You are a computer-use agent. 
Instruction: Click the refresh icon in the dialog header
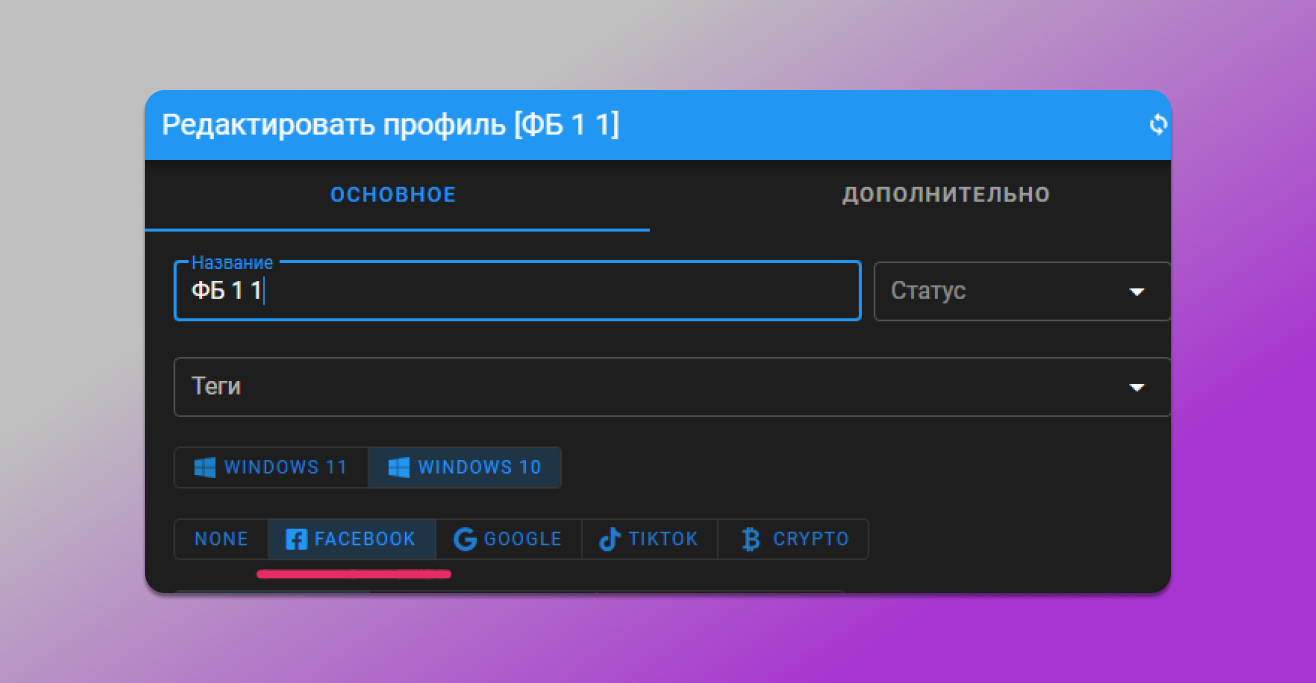coord(1157,124)
